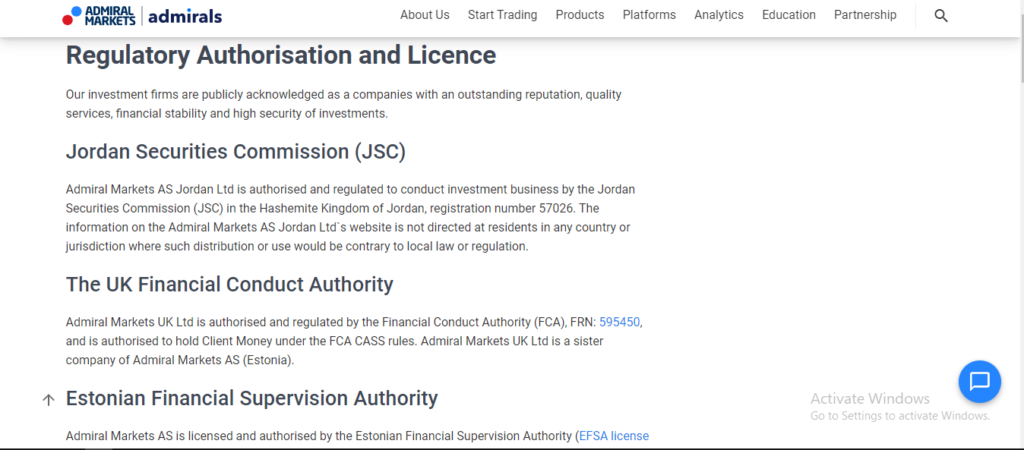Image resolution: width=1024 pixels, height=450 pixels.
Task: Open the Start Trading menu
Action: (502, 15)
